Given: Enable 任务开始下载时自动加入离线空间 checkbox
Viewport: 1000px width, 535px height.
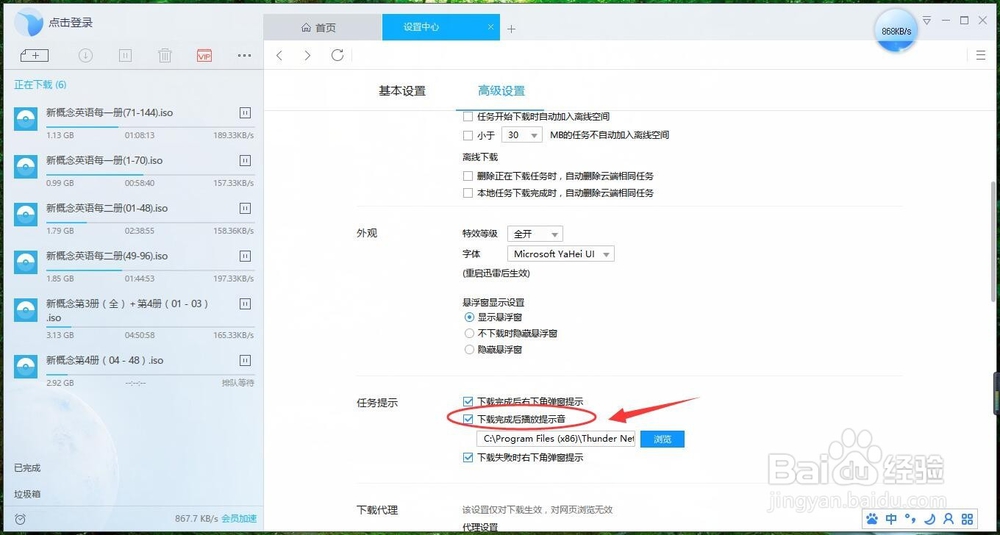Looking at the screenshot, I should pos(467,117).
